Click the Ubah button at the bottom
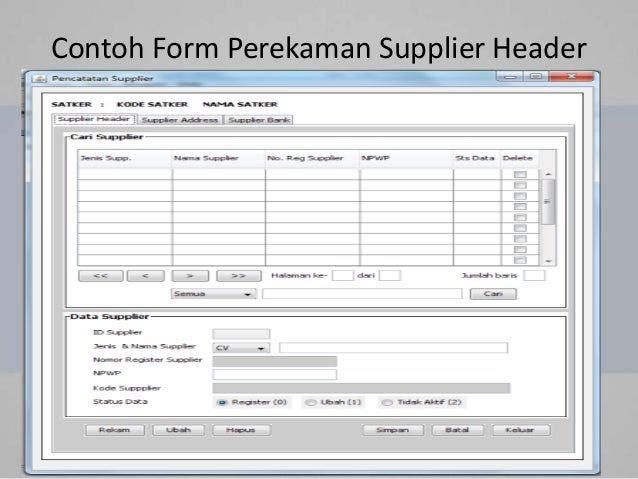The width and height of the screenshot is (638, 479). point(178,430)
